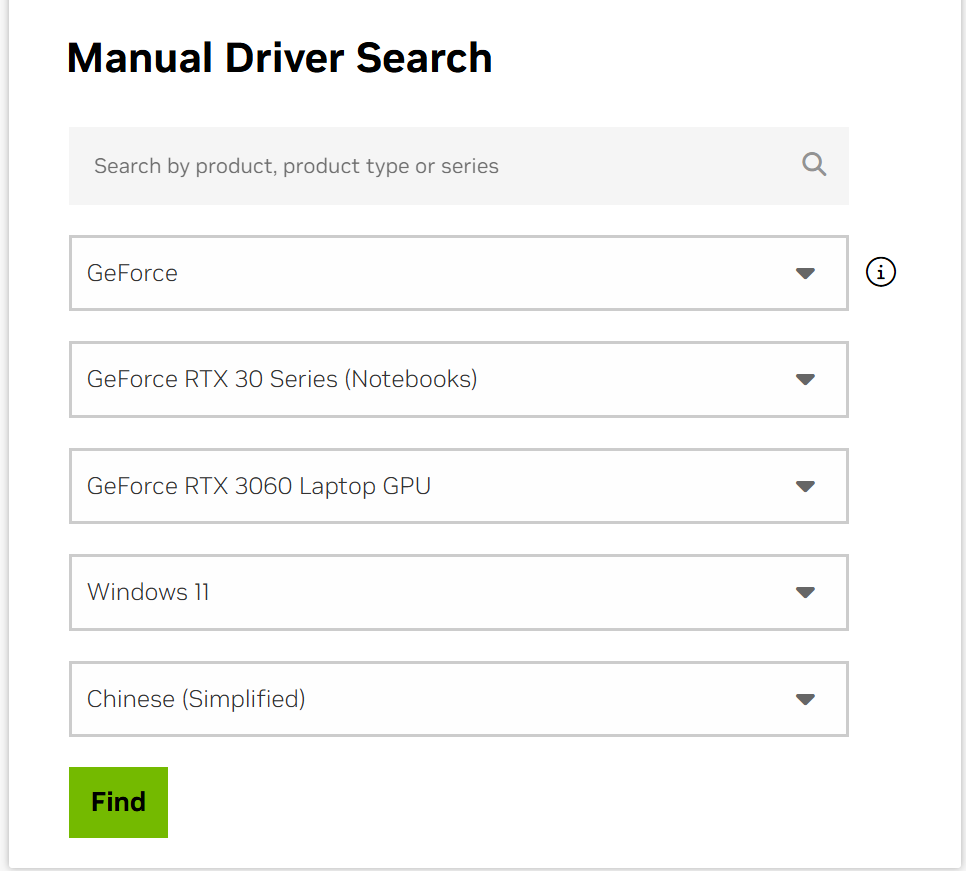Viewport: 966px width, 871px height.
Task: Open the GeForce product type dropdown
Action: [x=458, y=273]
